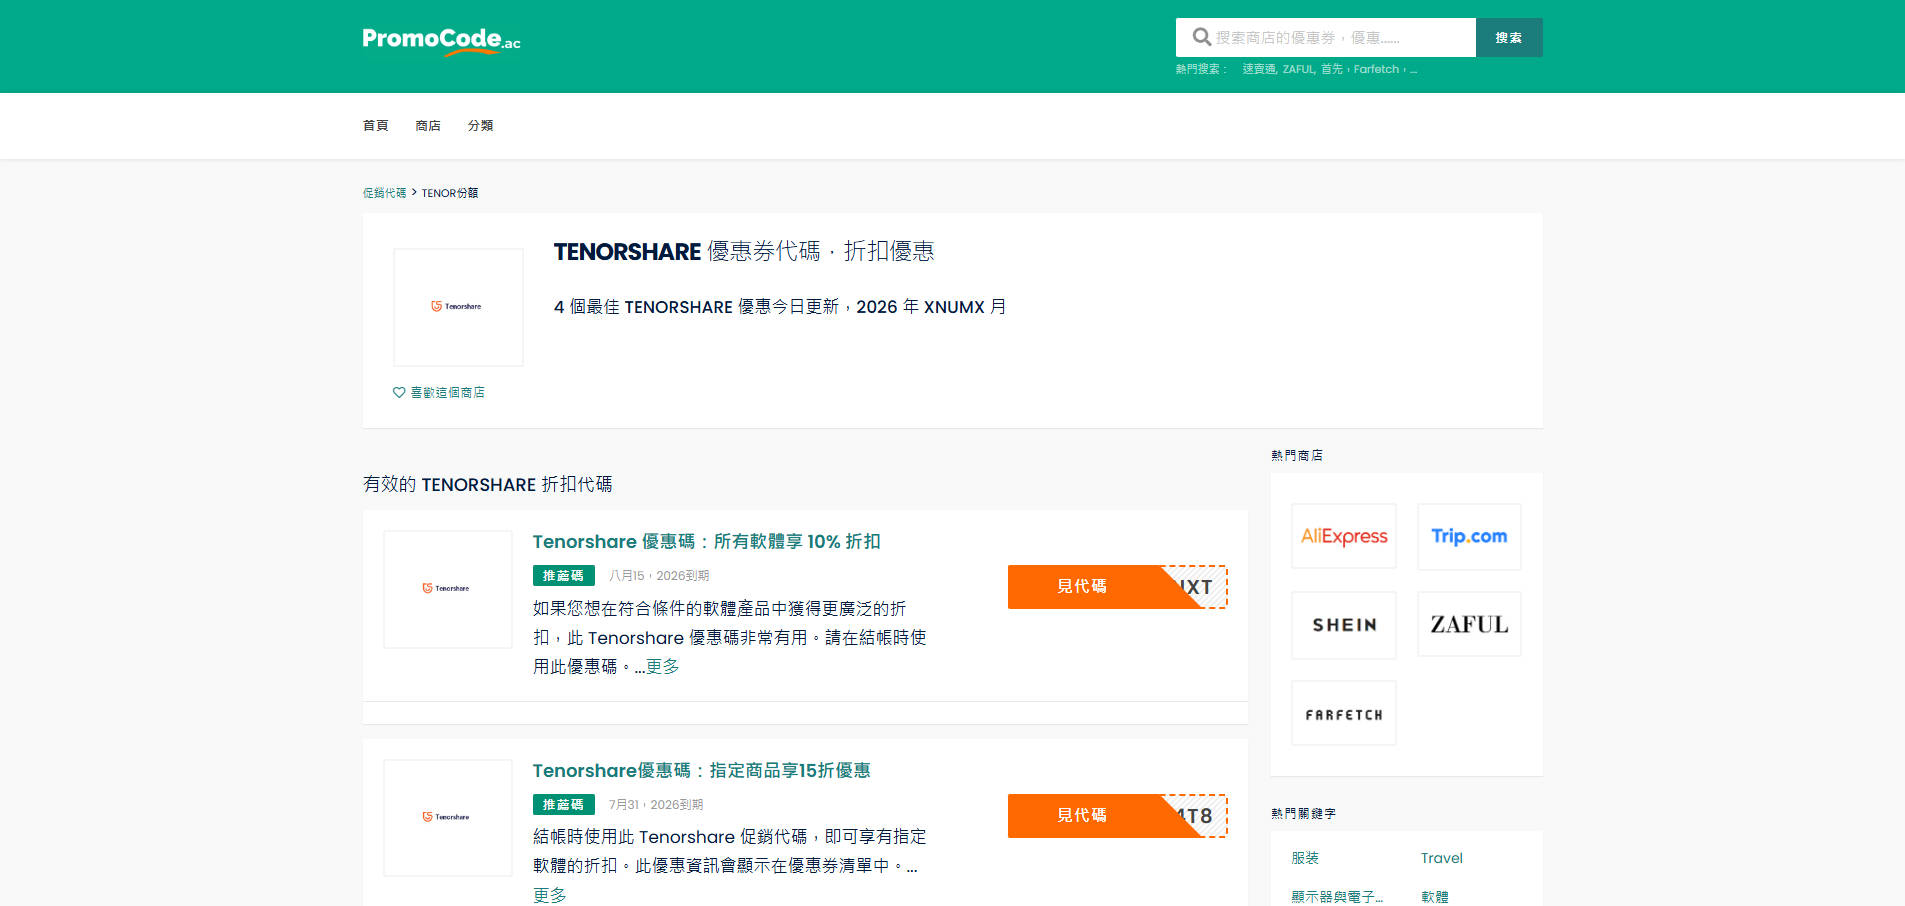Switch to the 商店 page
1905x906 pixels.
pyautogui.click(x=427, y=125)
